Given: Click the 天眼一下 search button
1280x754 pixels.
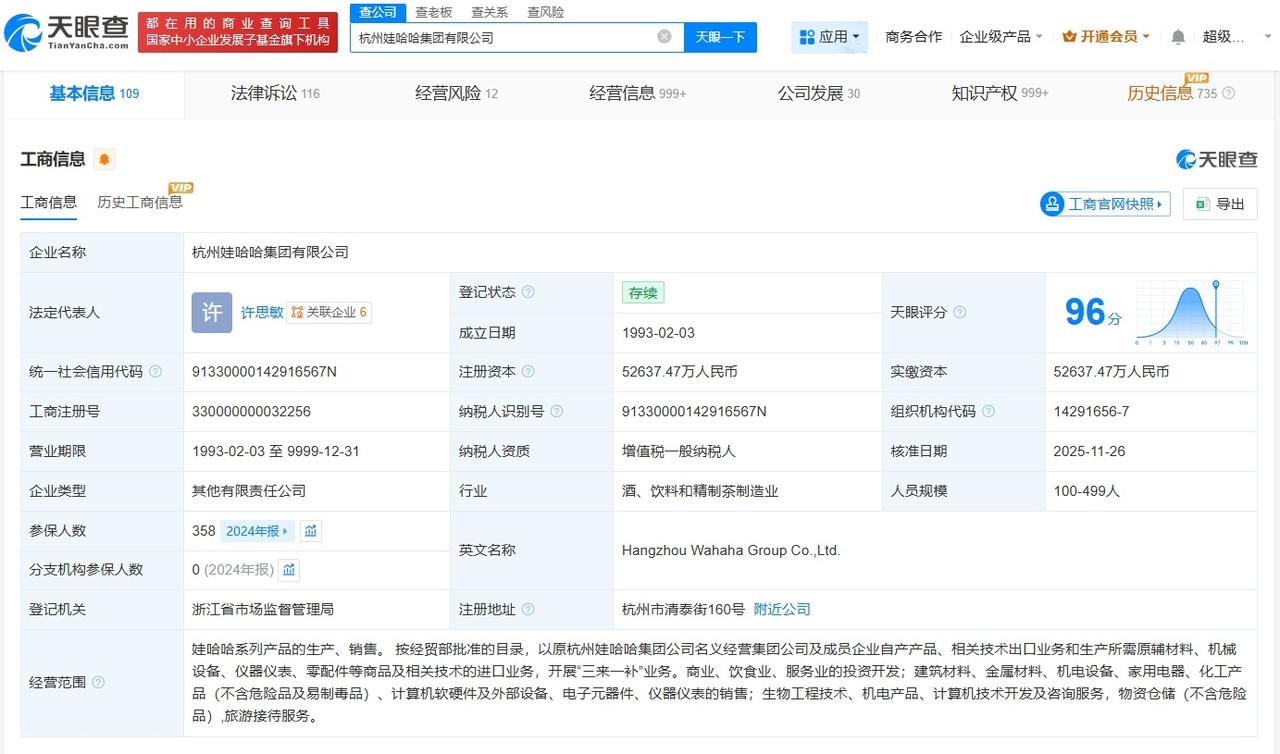Looking at the screenshot, I should (x=720, y=37).
